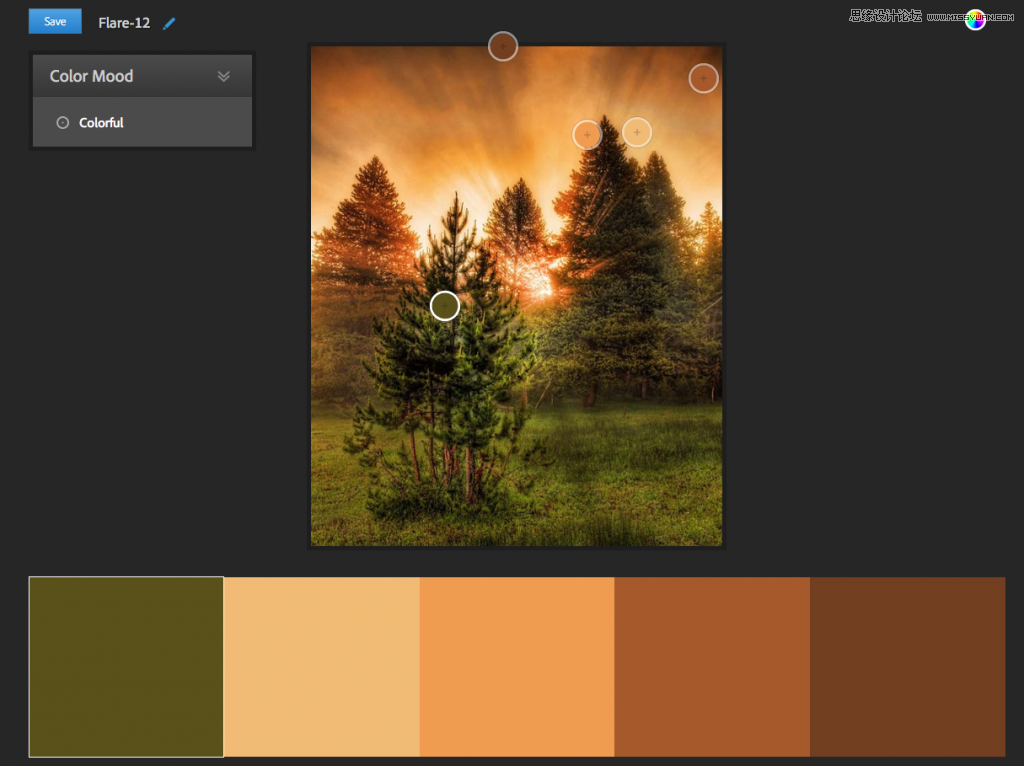The width and height of the screenshot is (1024, 766).
Task: Pick the bright orange palette swatch
Action: [x=516, y=666]
